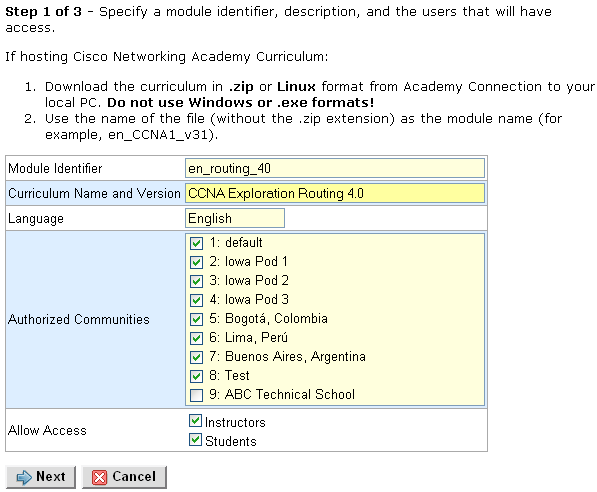Click the 'Instructors' label text
This screenshot has width=597, height=492.
(235, 423)
